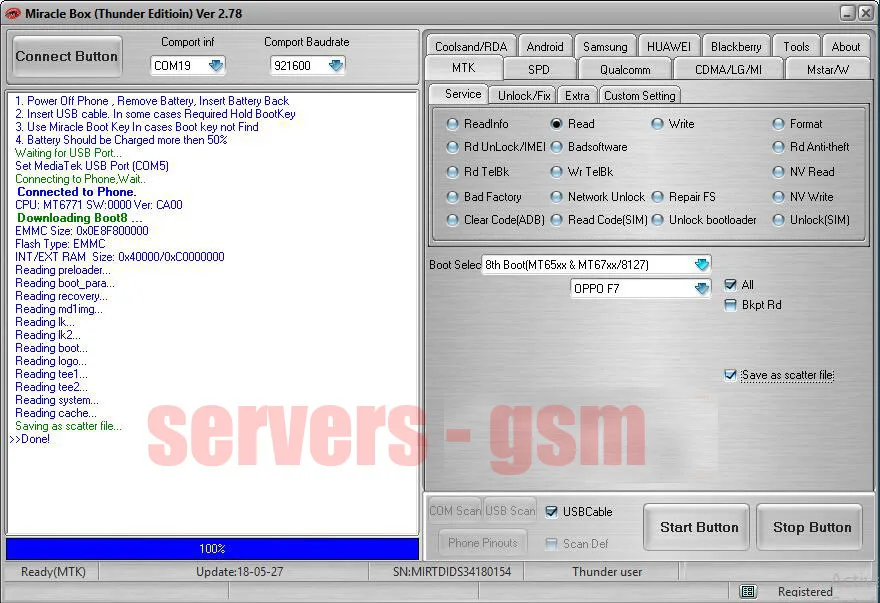
Task: Click the Stop Button
Action: pos(810,527)
